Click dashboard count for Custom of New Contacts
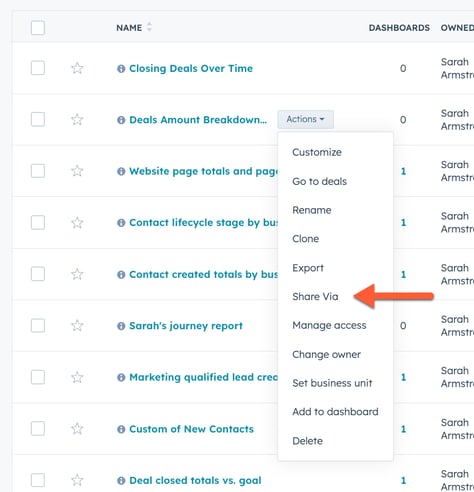Image resolution: width=474 pixels, height=492 pixels. 403,429
